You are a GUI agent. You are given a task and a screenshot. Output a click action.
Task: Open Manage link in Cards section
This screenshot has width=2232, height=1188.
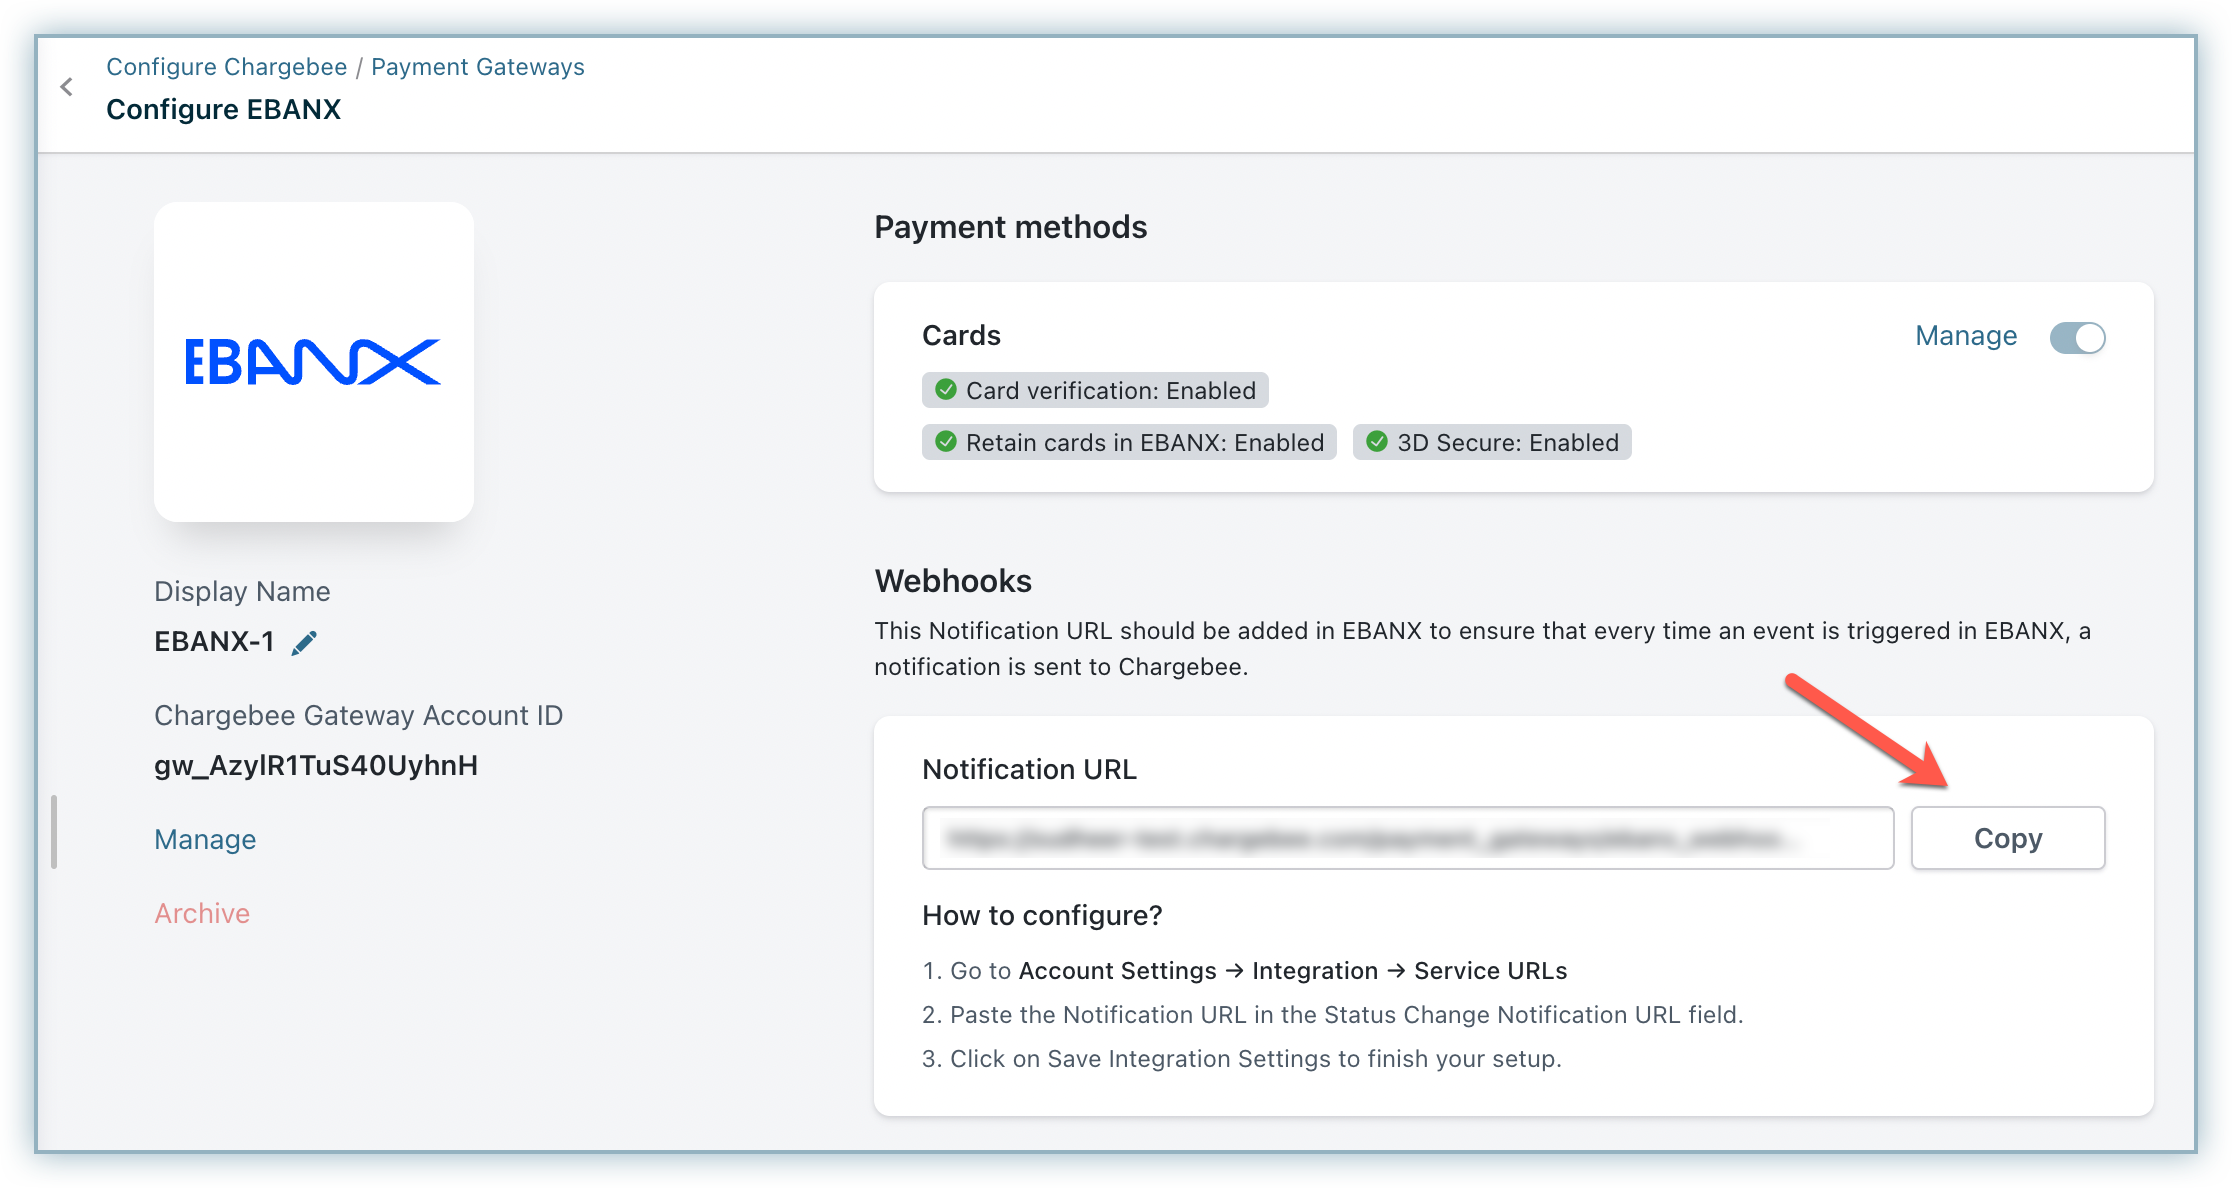click(1965, 336)
